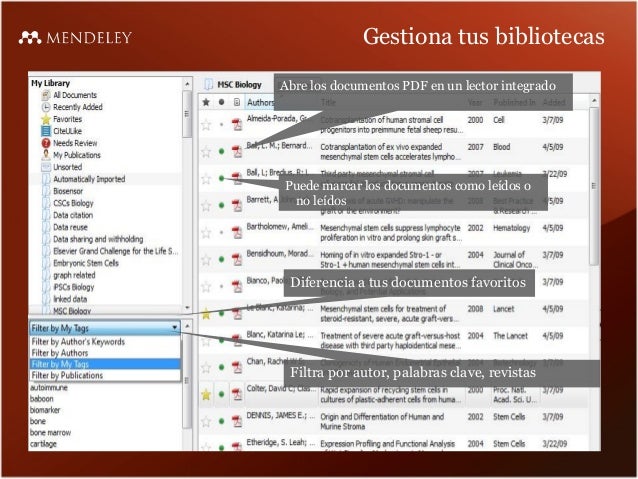Select the autoimmune tag
Viewport: 638px width, 479px height.
tap(49, 388)
